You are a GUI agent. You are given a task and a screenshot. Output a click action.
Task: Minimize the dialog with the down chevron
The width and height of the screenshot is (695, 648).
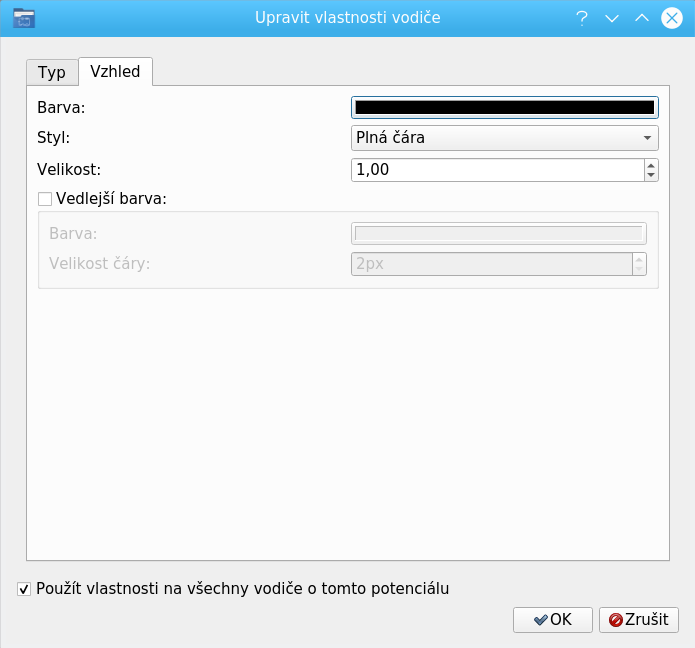pos(612,18)
